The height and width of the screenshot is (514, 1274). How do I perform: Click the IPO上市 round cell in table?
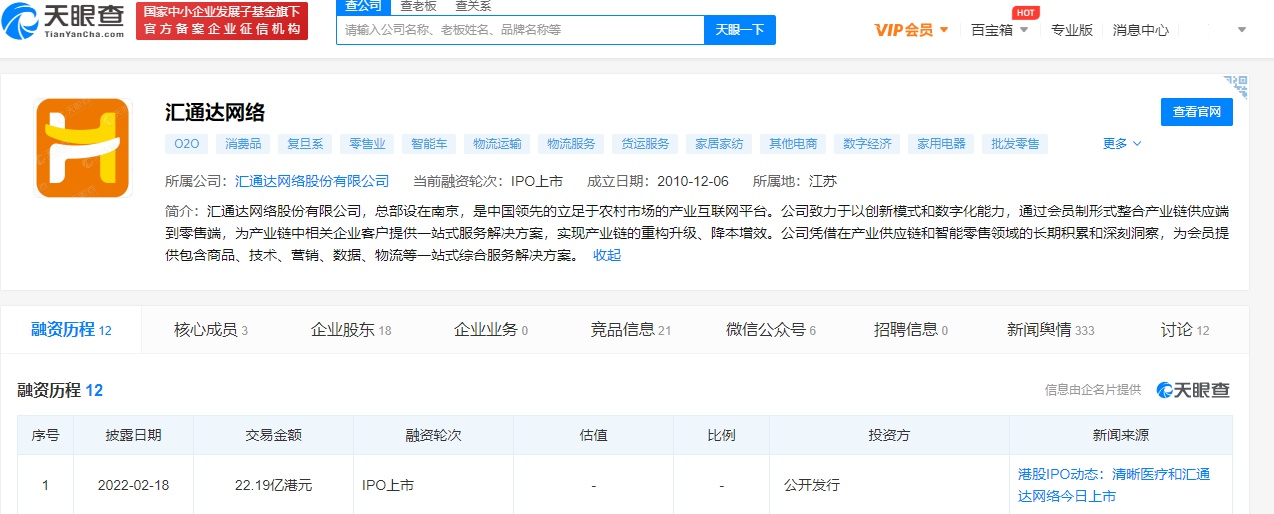click(x=433, y=485)
